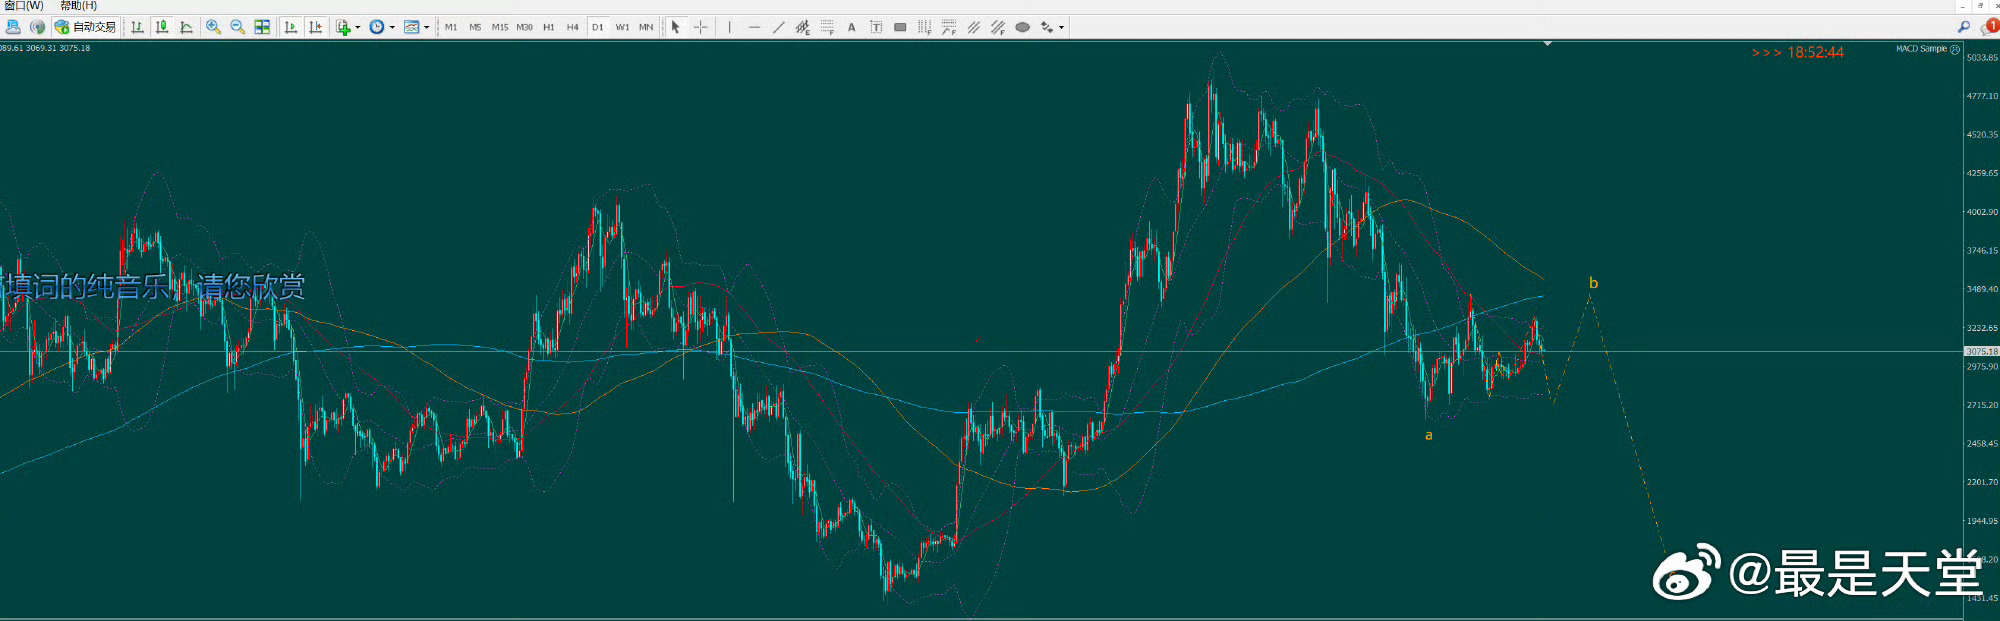The height and width of the screenshot is (621, 2000).
Task: Click the wave label b on chart
Action: [x=1593, y=283]
